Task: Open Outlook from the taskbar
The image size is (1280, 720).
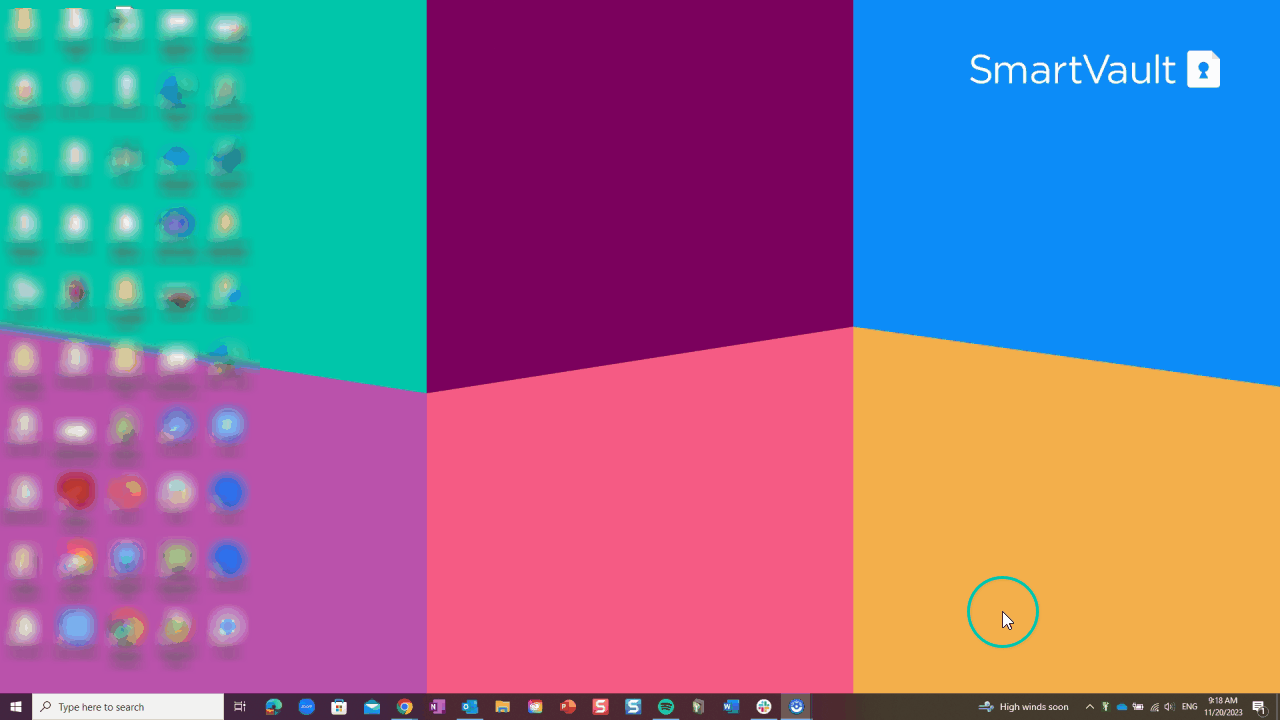Action: (x=470, y=707)
